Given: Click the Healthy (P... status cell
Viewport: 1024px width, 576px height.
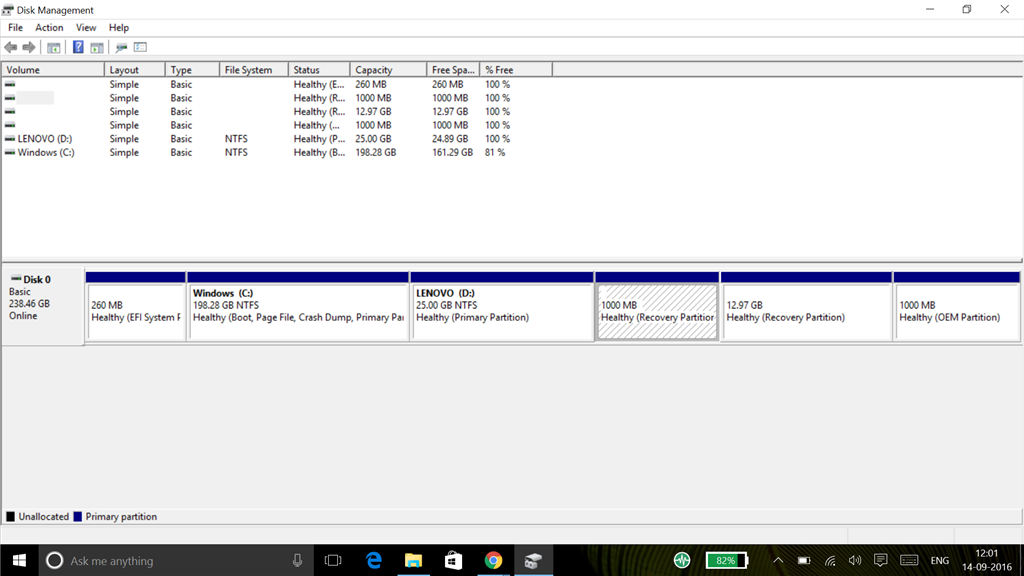Looking at the screenshot, I should [x=319, y=138].
